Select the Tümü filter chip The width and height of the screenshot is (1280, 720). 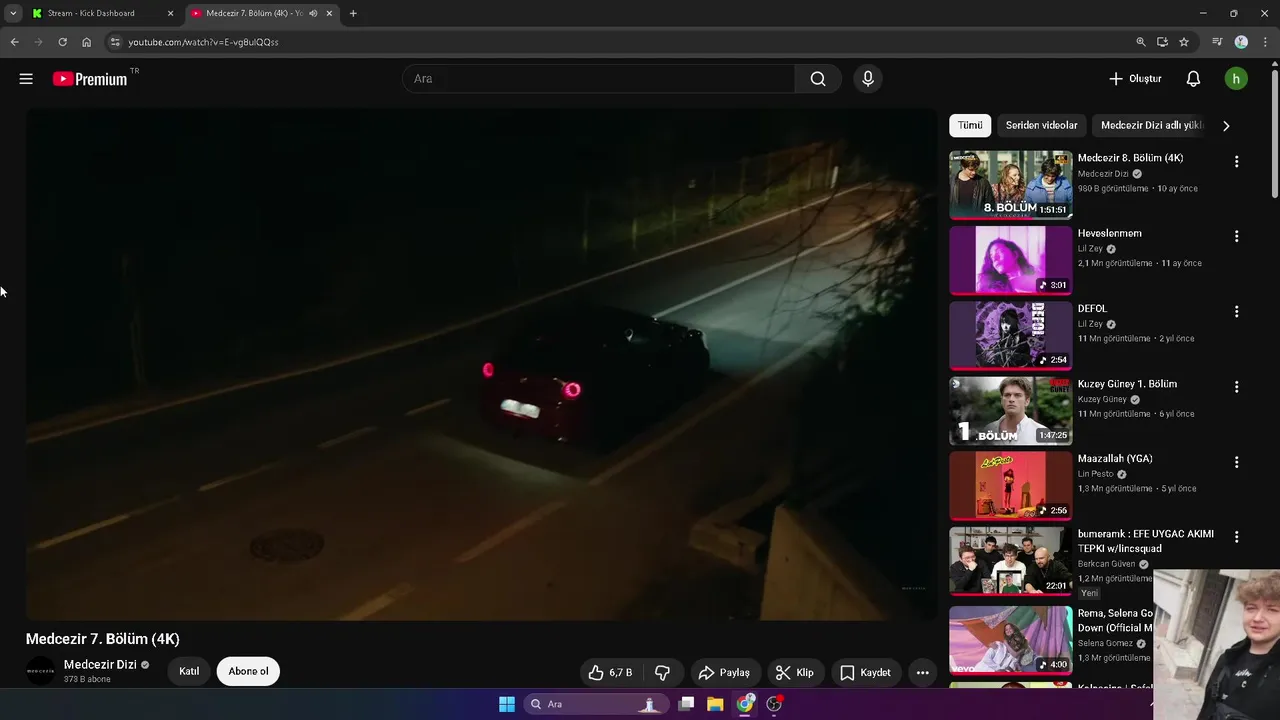pos(970,125)
